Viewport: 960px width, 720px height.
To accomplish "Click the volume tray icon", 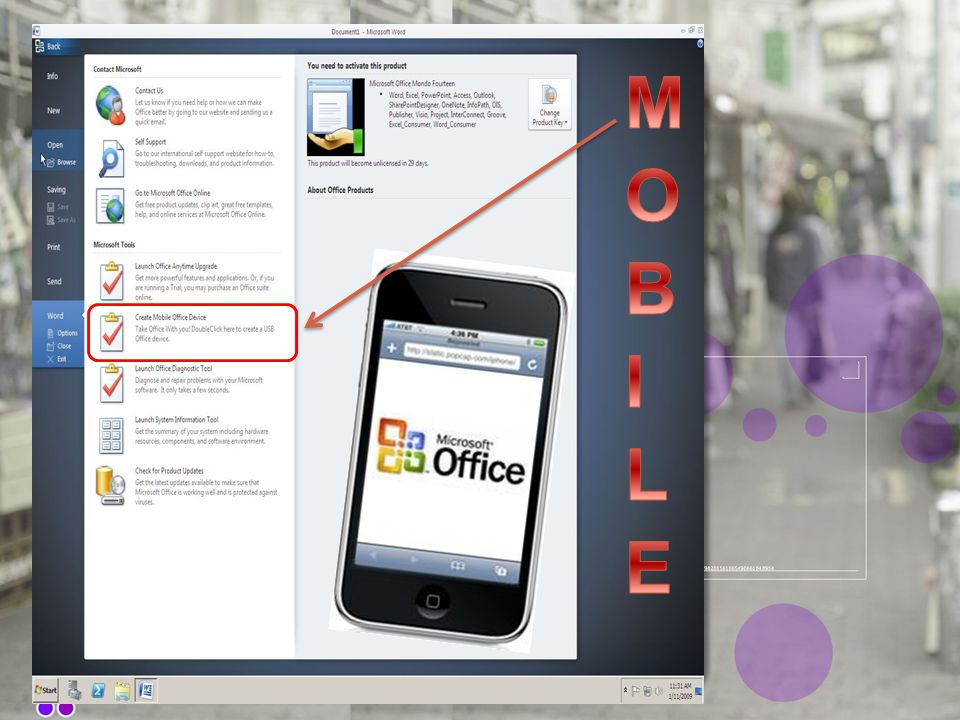I will tap(659, 691).
